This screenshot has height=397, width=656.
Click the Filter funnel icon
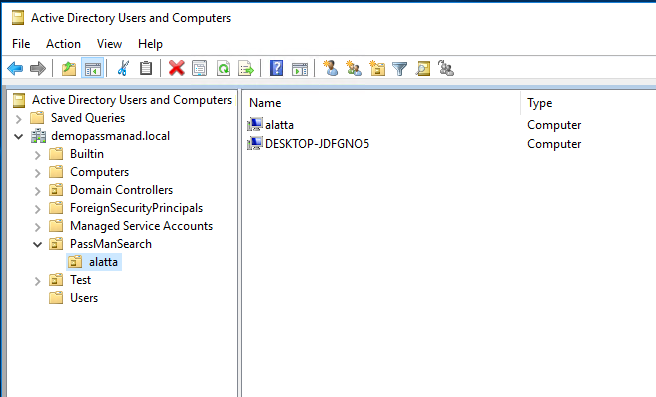point(400,68)
